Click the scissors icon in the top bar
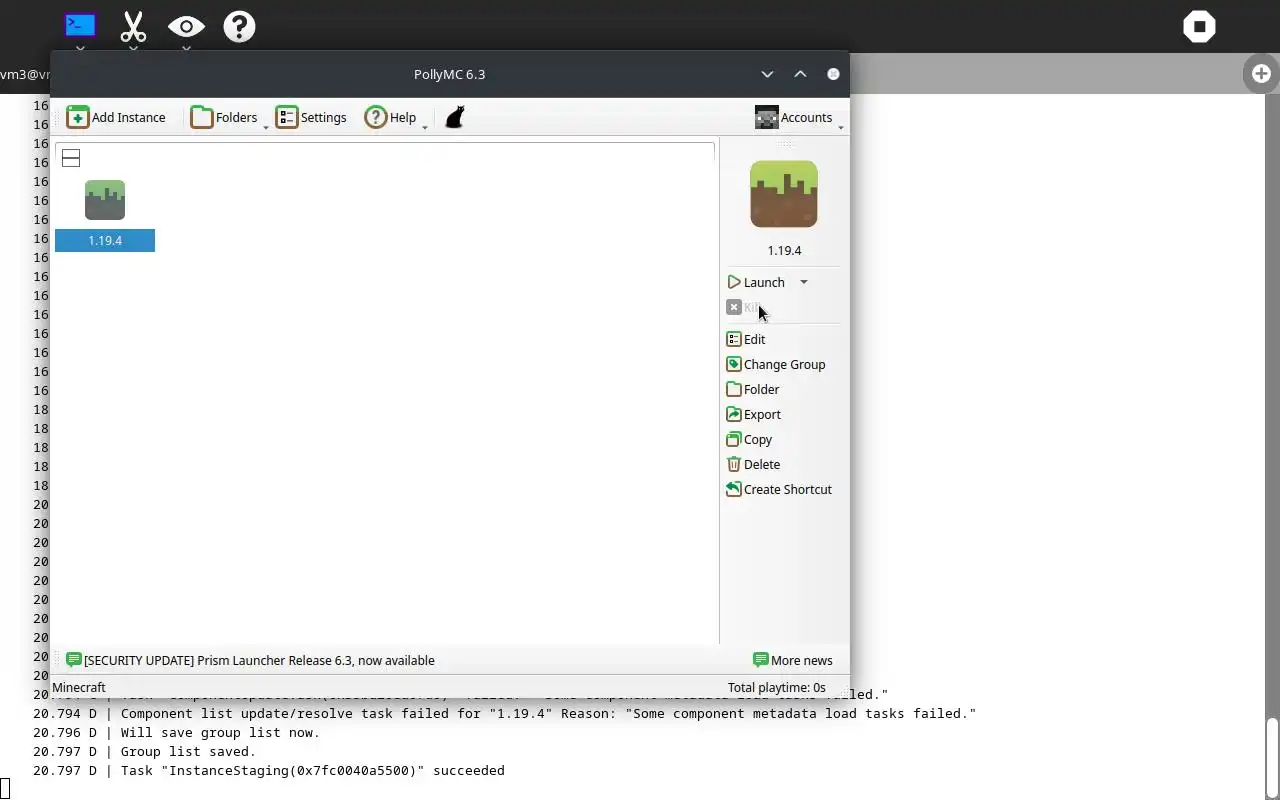The image size is (1280, 800). click(133, 27)
